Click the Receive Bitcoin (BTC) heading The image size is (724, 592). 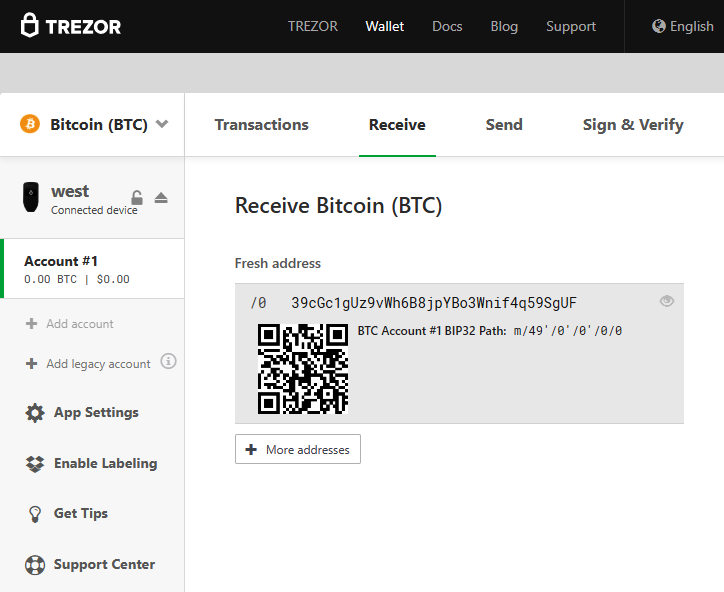pos(338,205)
